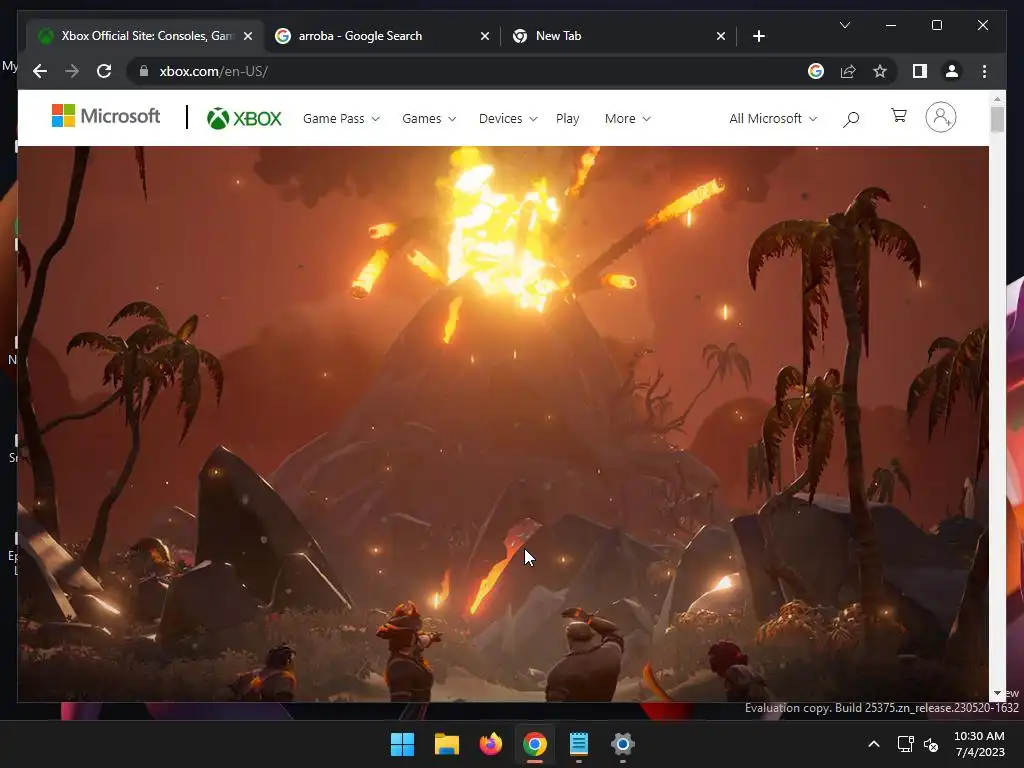Click the Chrome taskbar icon
Image resolution: width=1024 pixels, height=768 pixels.
pyautogui.click(x=534, y=744)
